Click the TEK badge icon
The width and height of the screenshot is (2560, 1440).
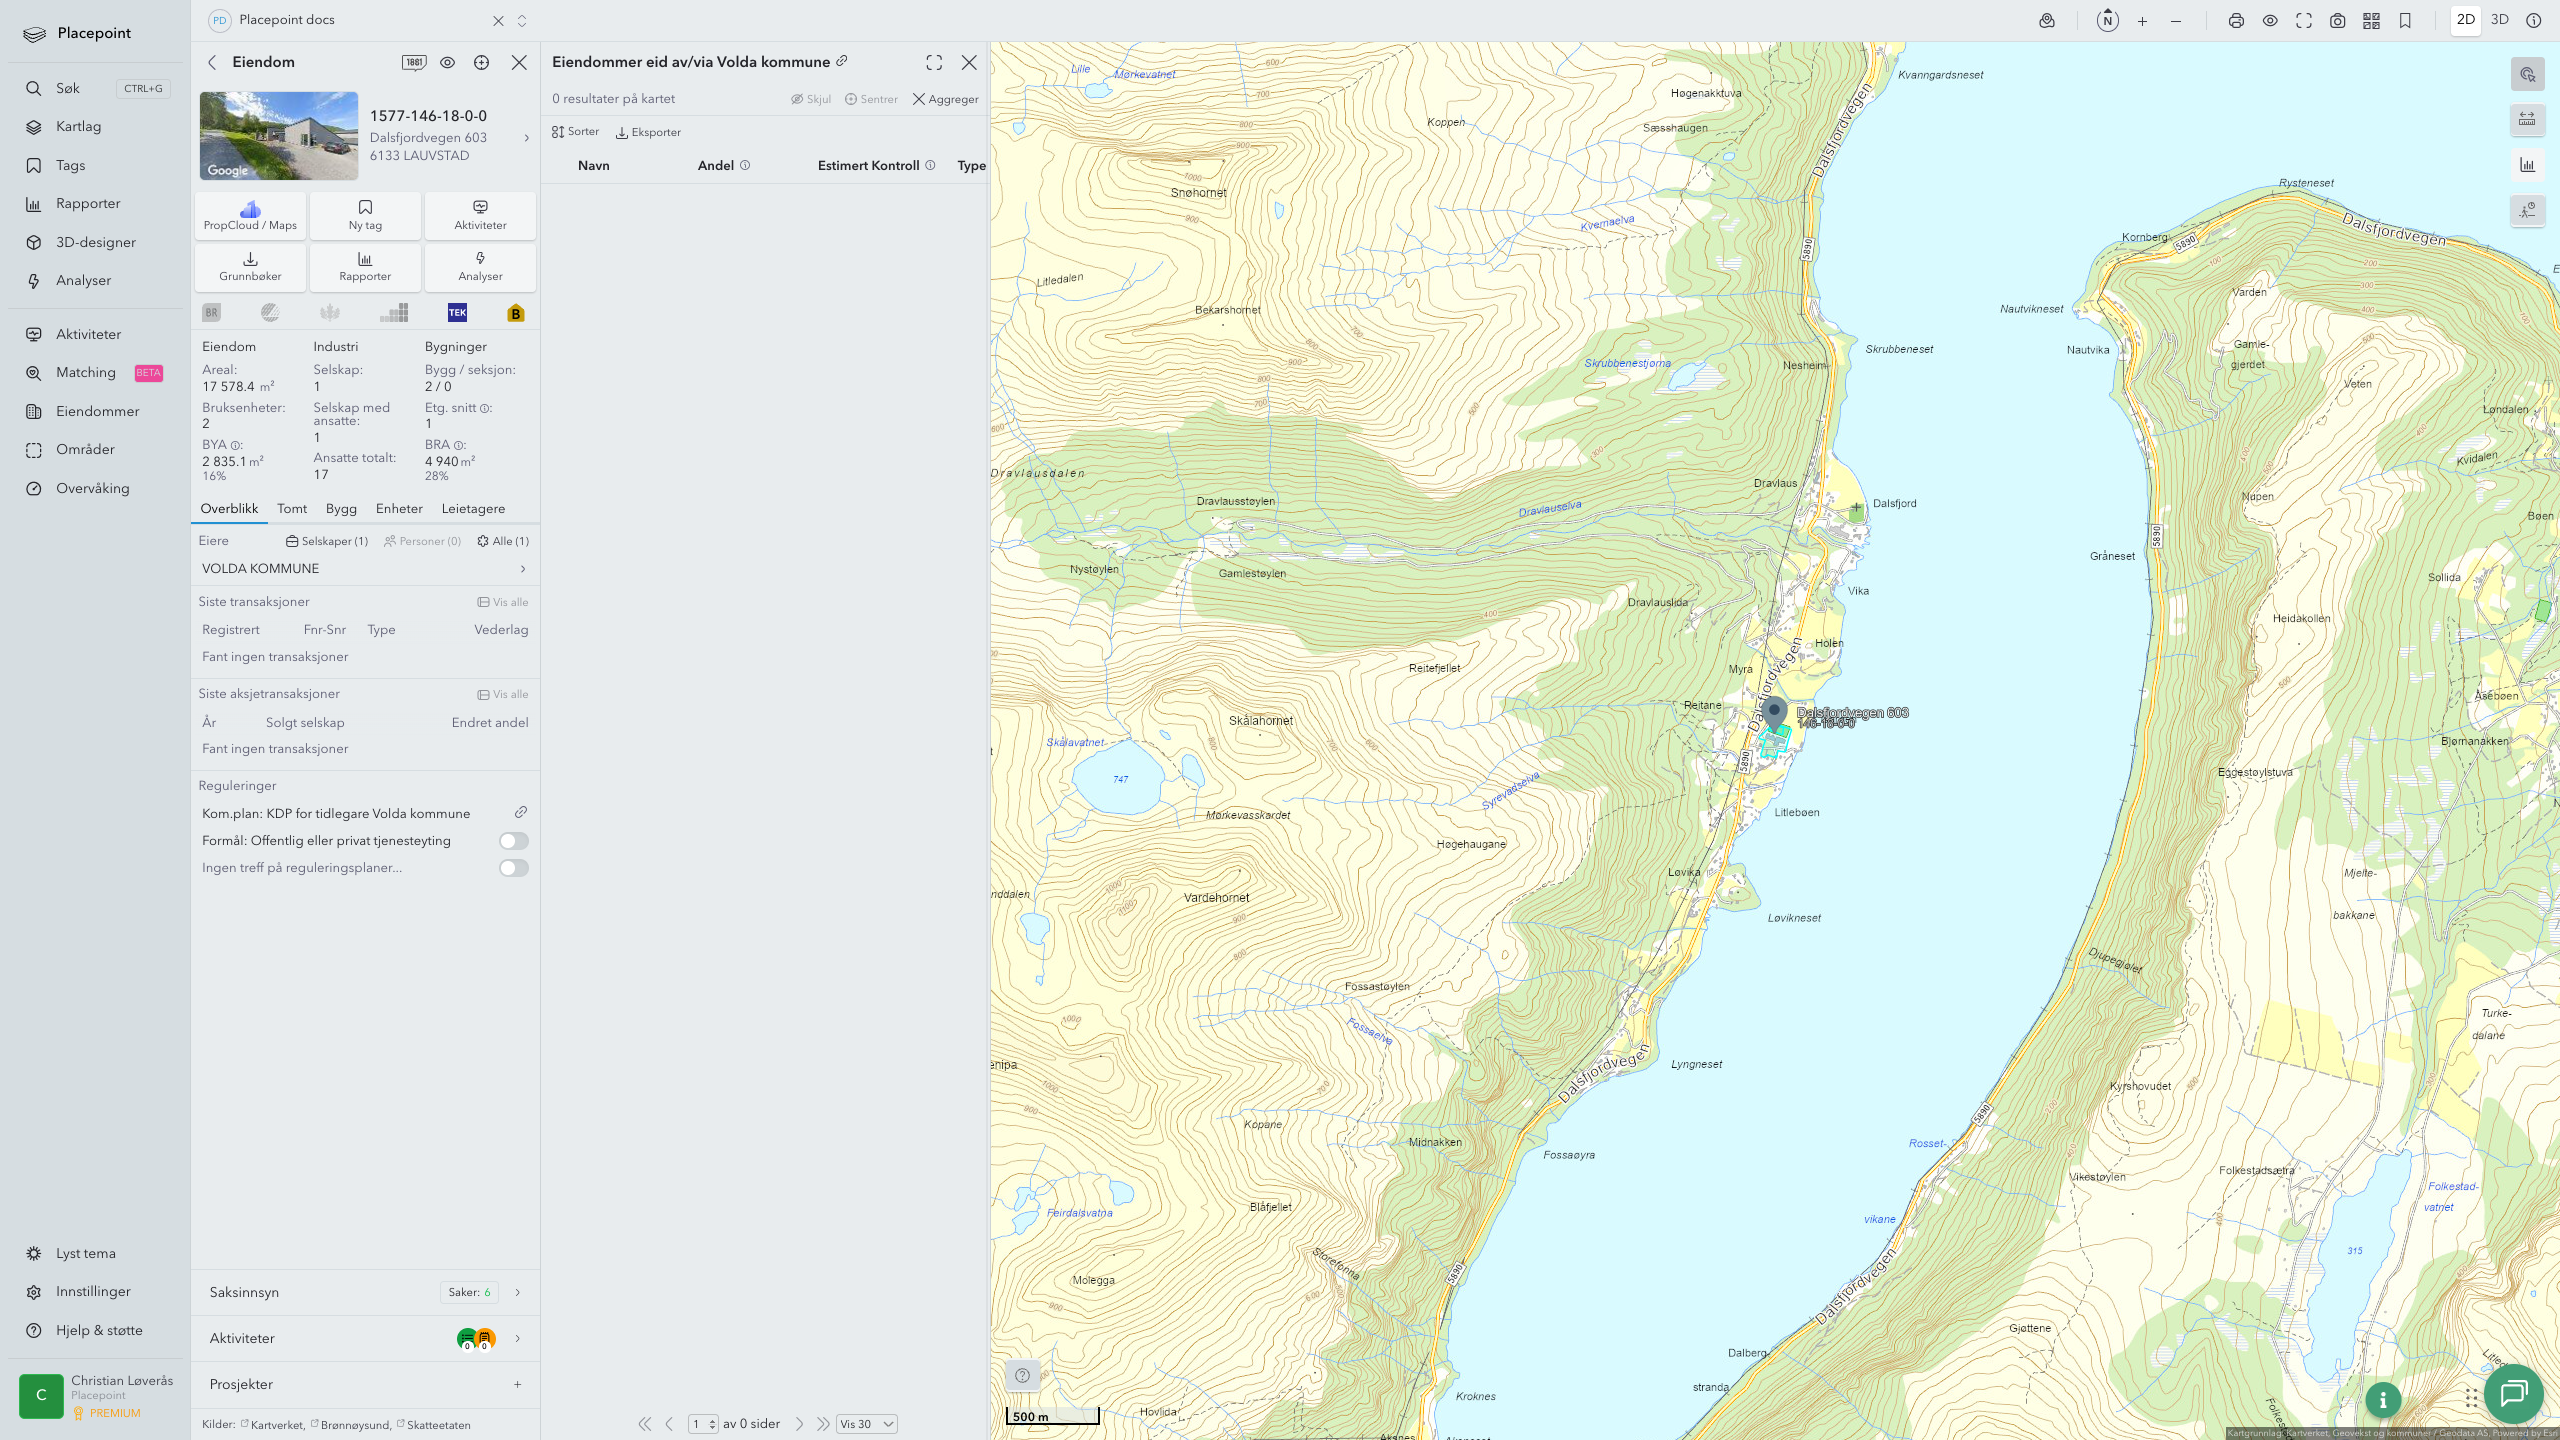coord(457,313)
